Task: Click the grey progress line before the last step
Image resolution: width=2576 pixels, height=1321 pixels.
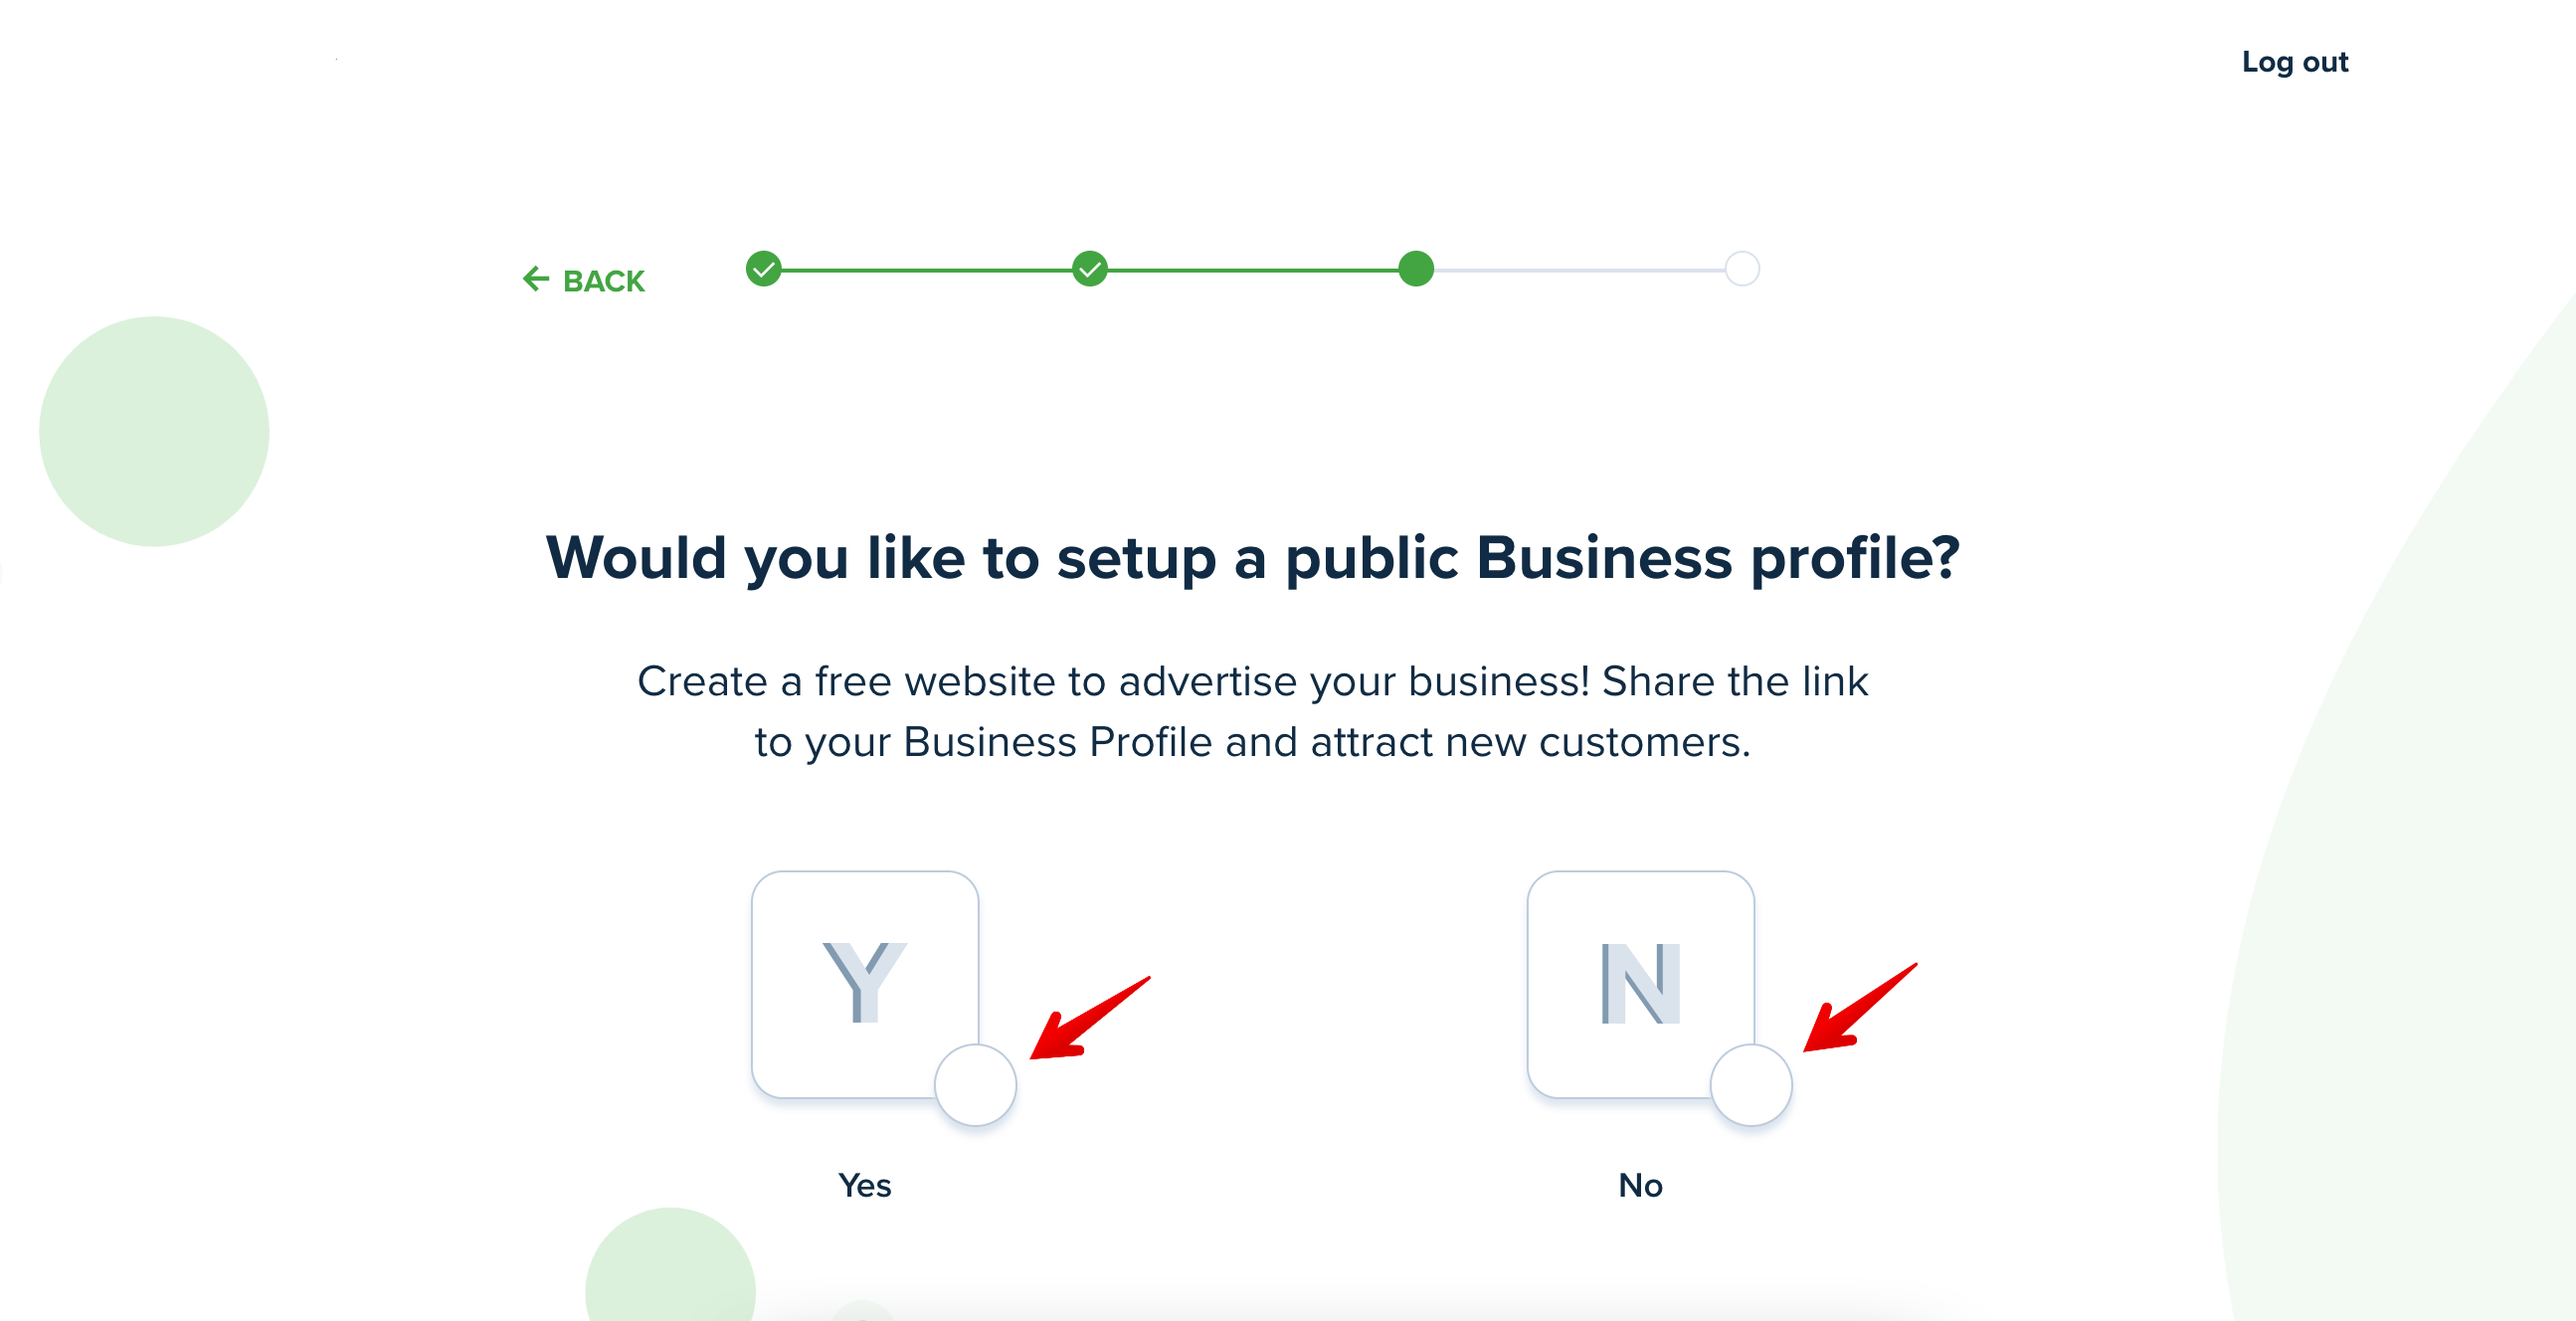Action: (x=1579, y=270)
